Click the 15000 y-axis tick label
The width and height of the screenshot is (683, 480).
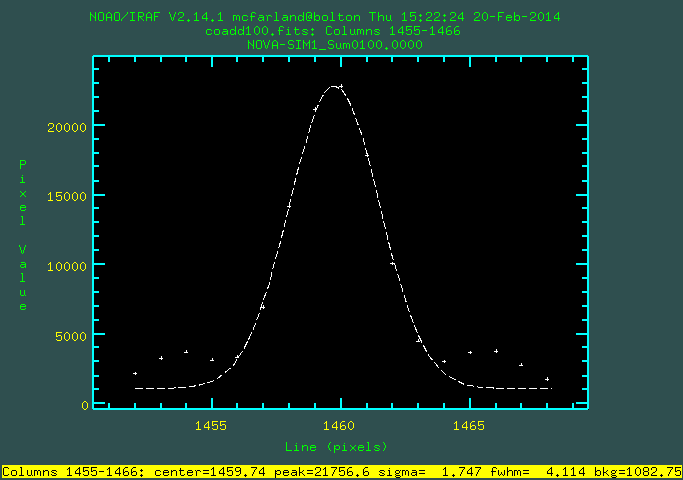click(x=68, y=196)
